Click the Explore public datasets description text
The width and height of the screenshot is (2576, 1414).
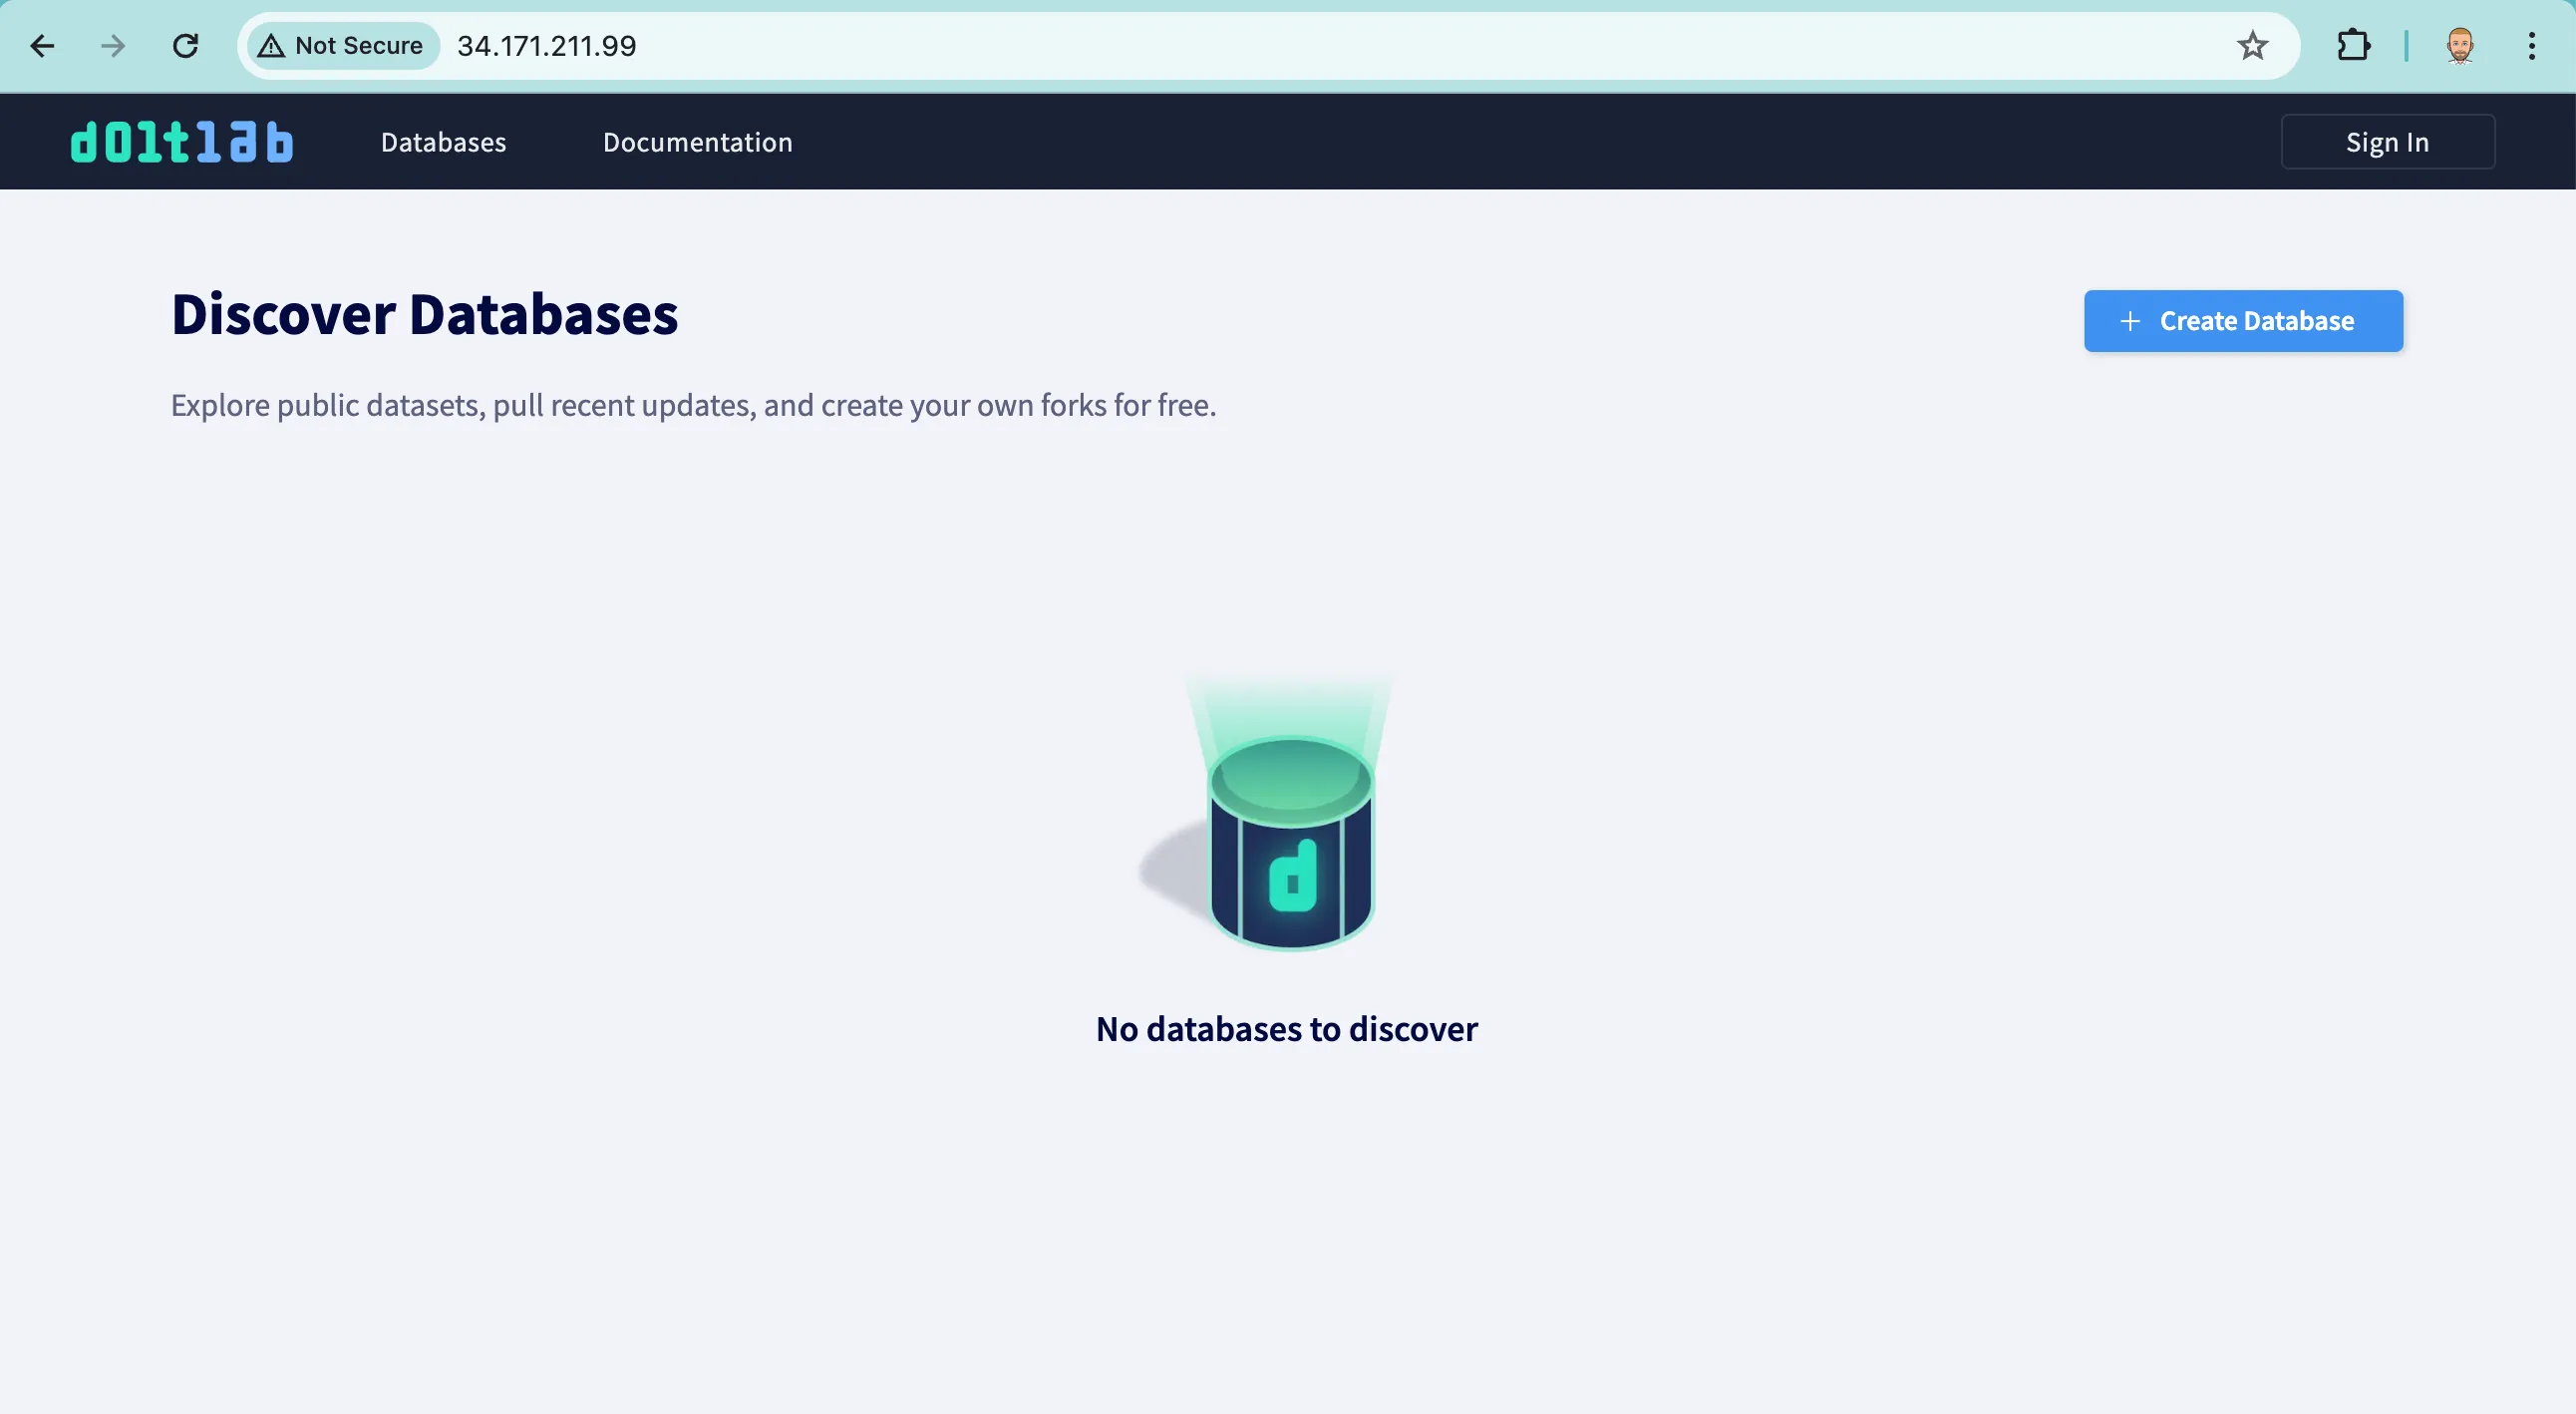693,405
